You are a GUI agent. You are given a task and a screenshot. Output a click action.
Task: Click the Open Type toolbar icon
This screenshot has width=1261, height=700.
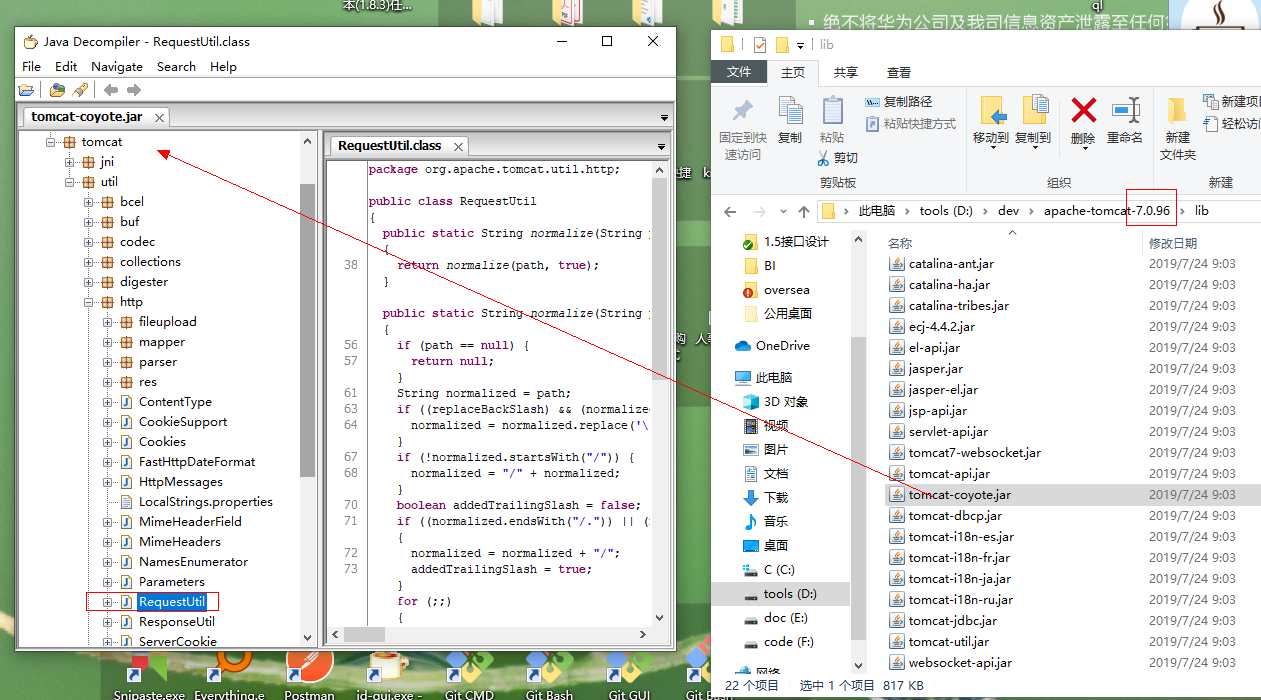tap(57, 90)
